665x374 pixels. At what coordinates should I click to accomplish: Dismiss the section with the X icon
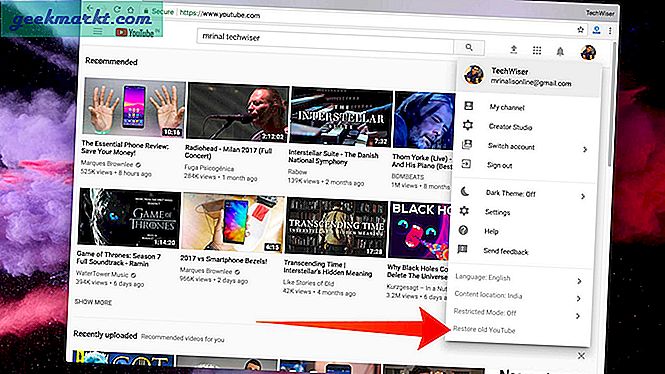pyautogui.click(x=581, y=355)
